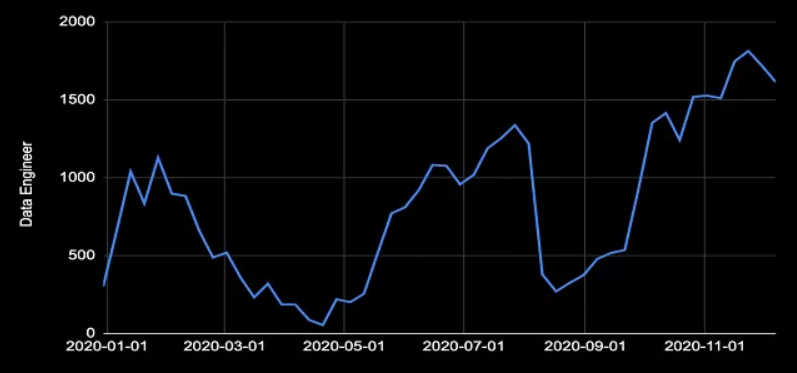Click the line peak near late July
The image size is (797, 373).
click(x=515, y=125)
